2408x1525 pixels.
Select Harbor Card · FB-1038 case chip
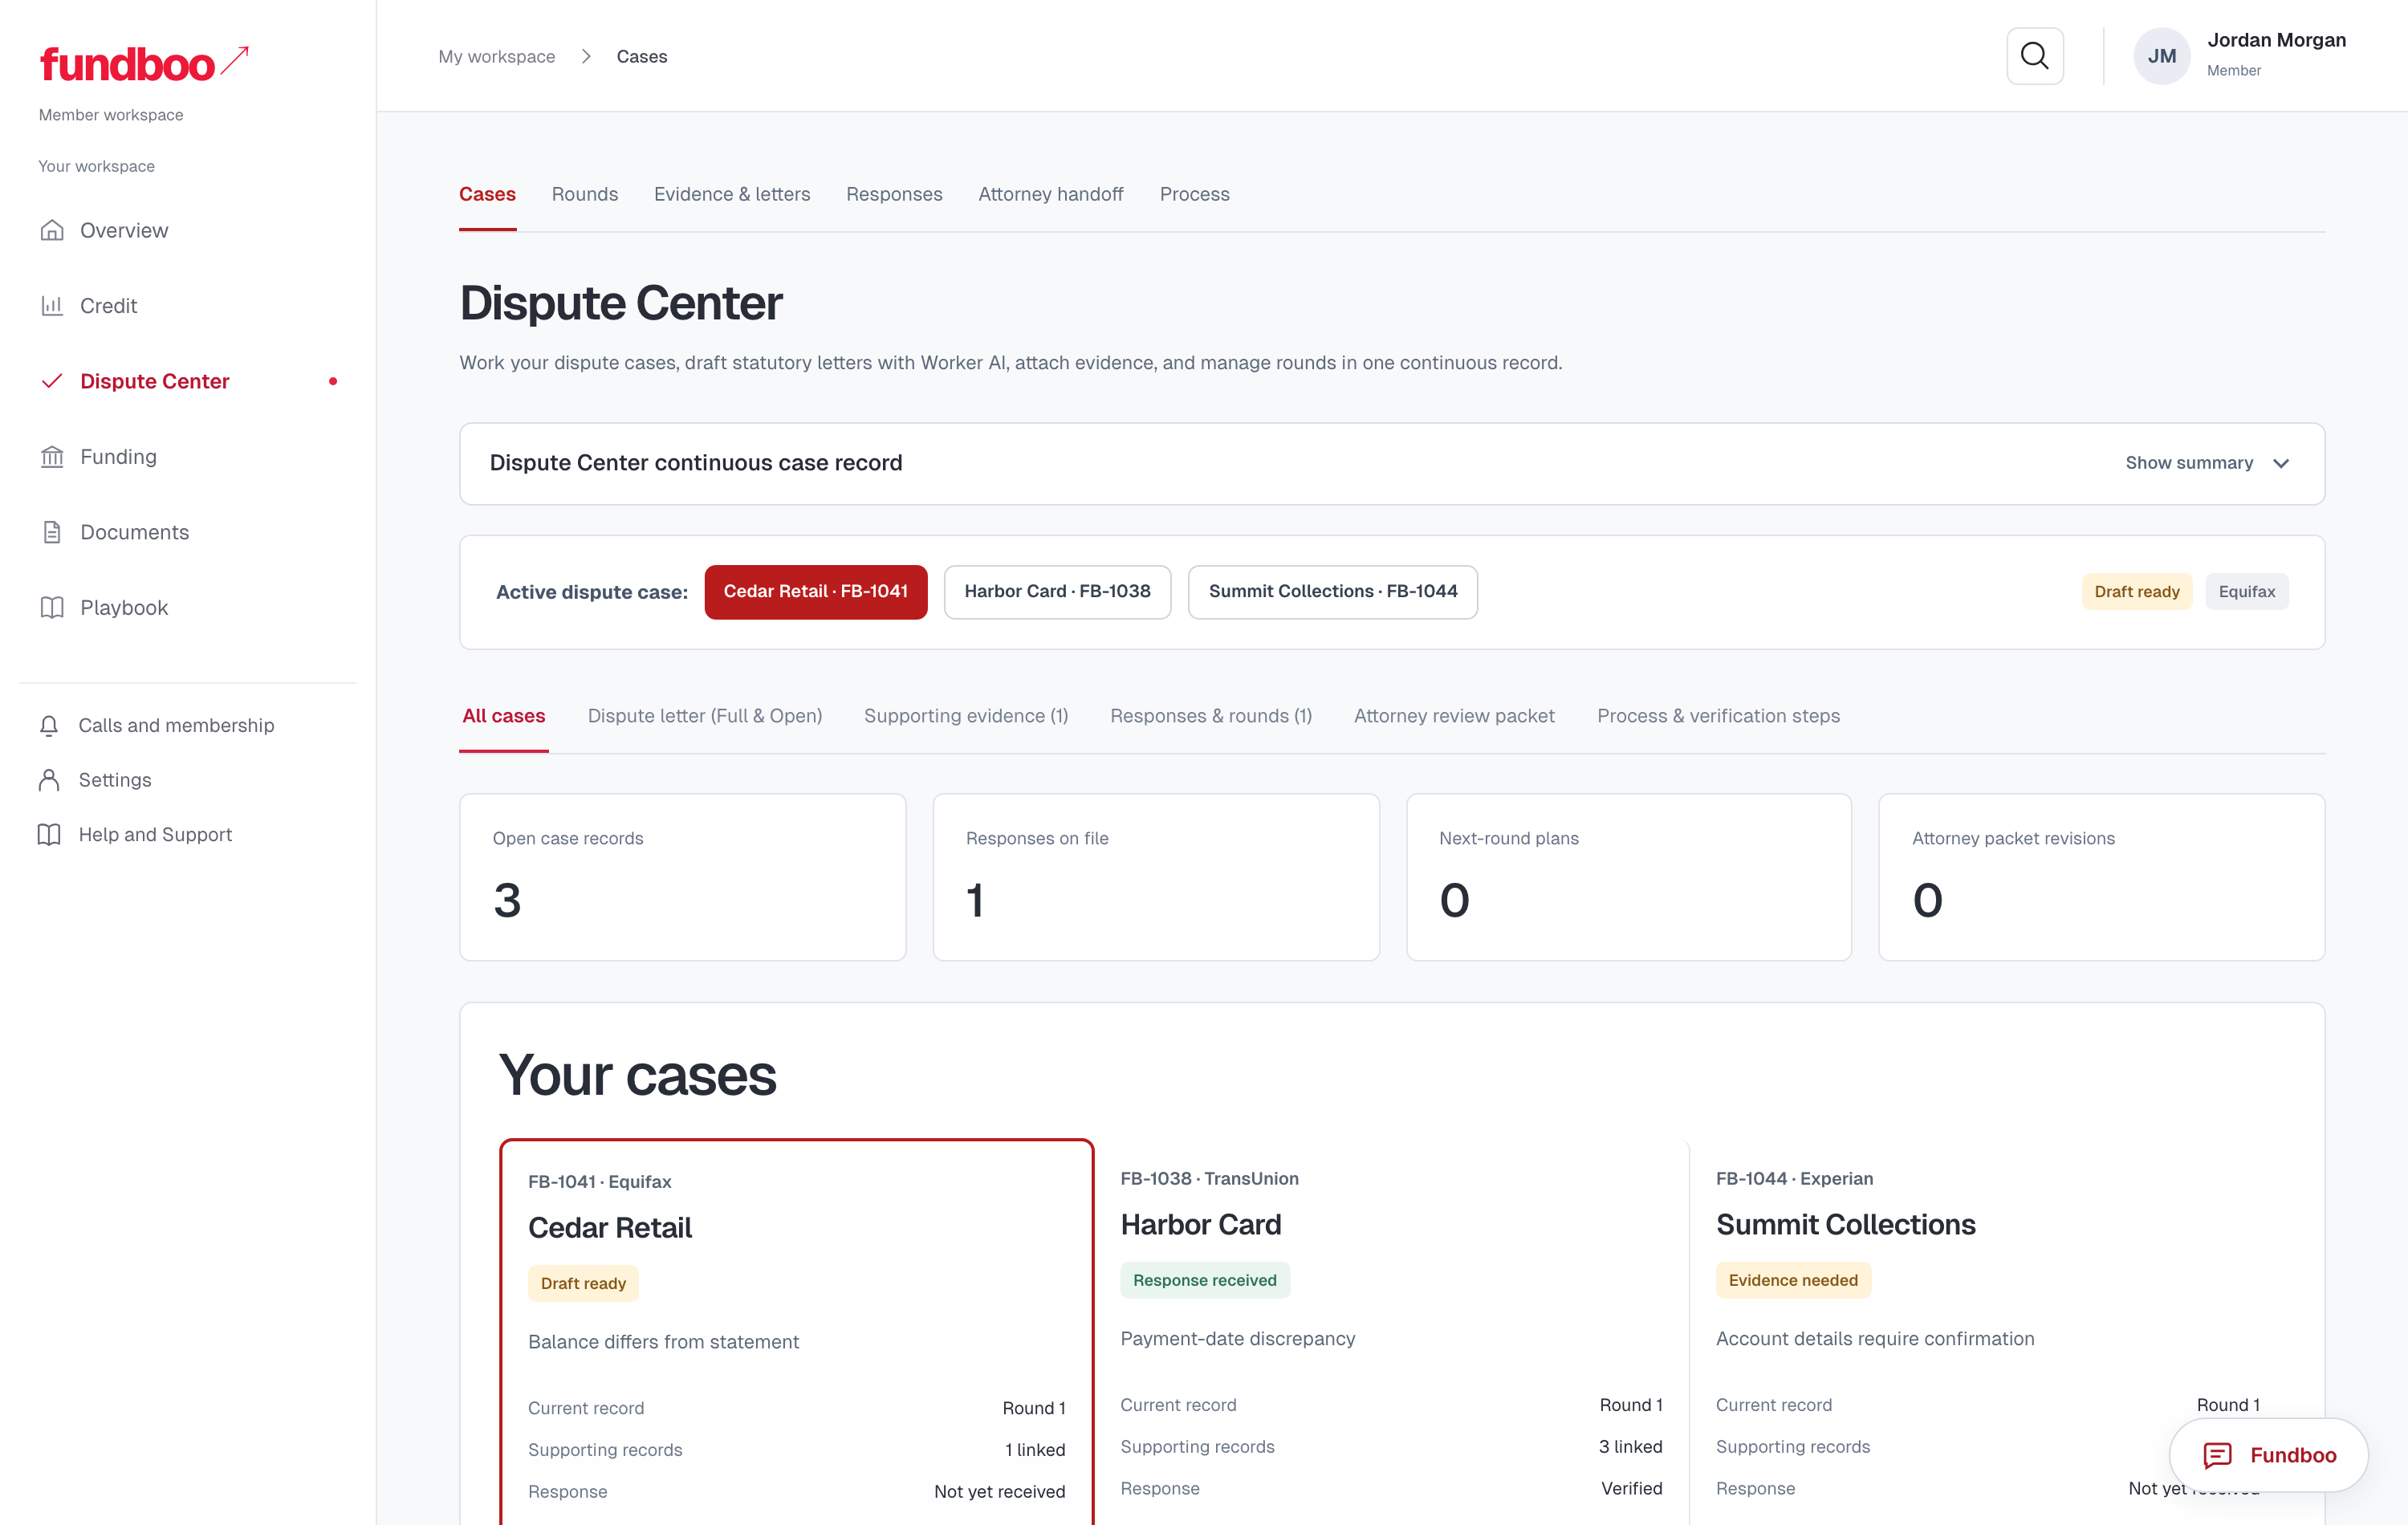(1057, 592)
